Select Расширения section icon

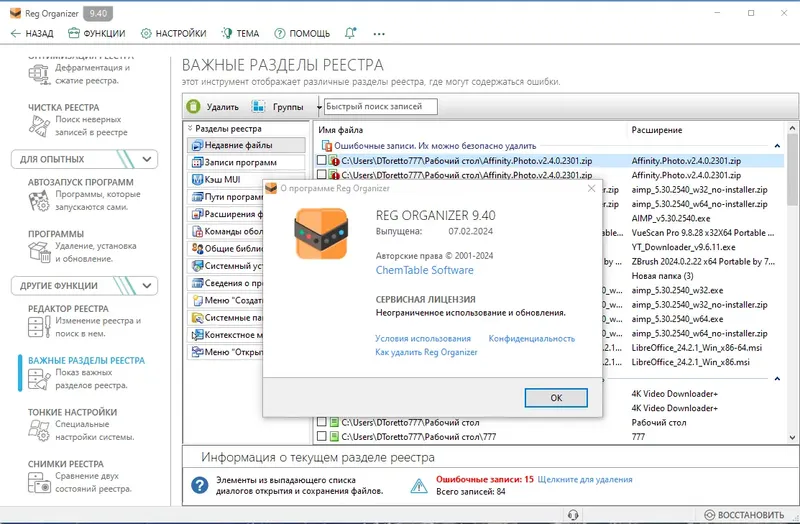197,214
